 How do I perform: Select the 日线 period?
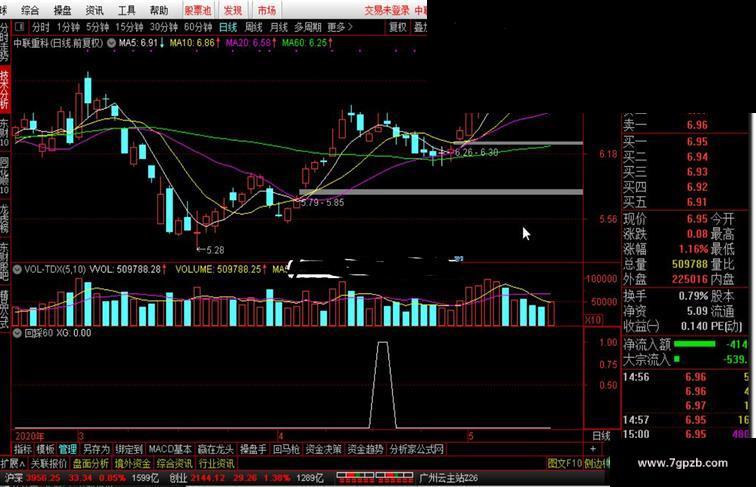(x=228, y=27)
